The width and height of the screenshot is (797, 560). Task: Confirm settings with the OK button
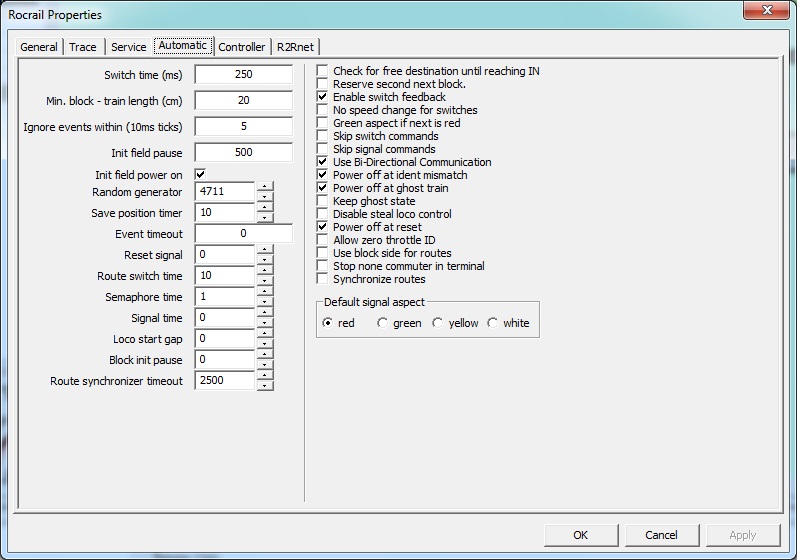click(581, 535)
